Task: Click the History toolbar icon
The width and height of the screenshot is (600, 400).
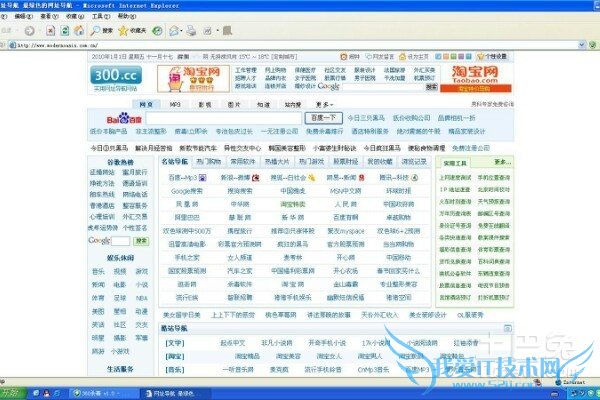Action: pos(157,31)
